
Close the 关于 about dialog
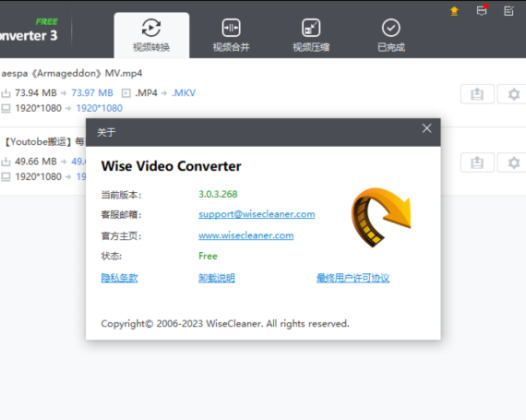point(427,128)
